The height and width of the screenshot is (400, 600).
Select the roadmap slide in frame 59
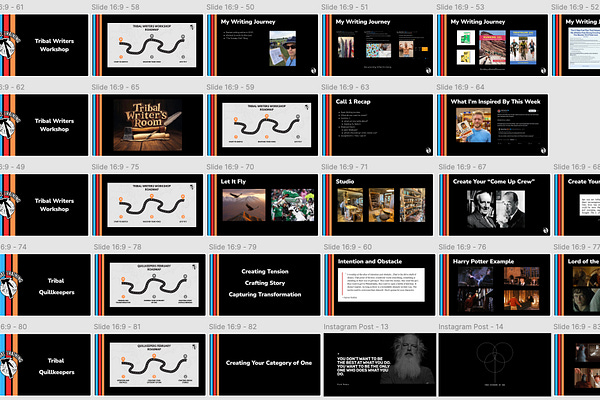point(262,125)
